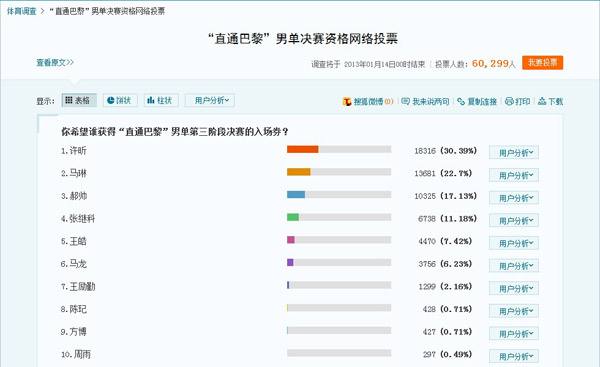The image size is (600, 367).
Task: Select candidate name 7.王励勤
Action: 78,286
